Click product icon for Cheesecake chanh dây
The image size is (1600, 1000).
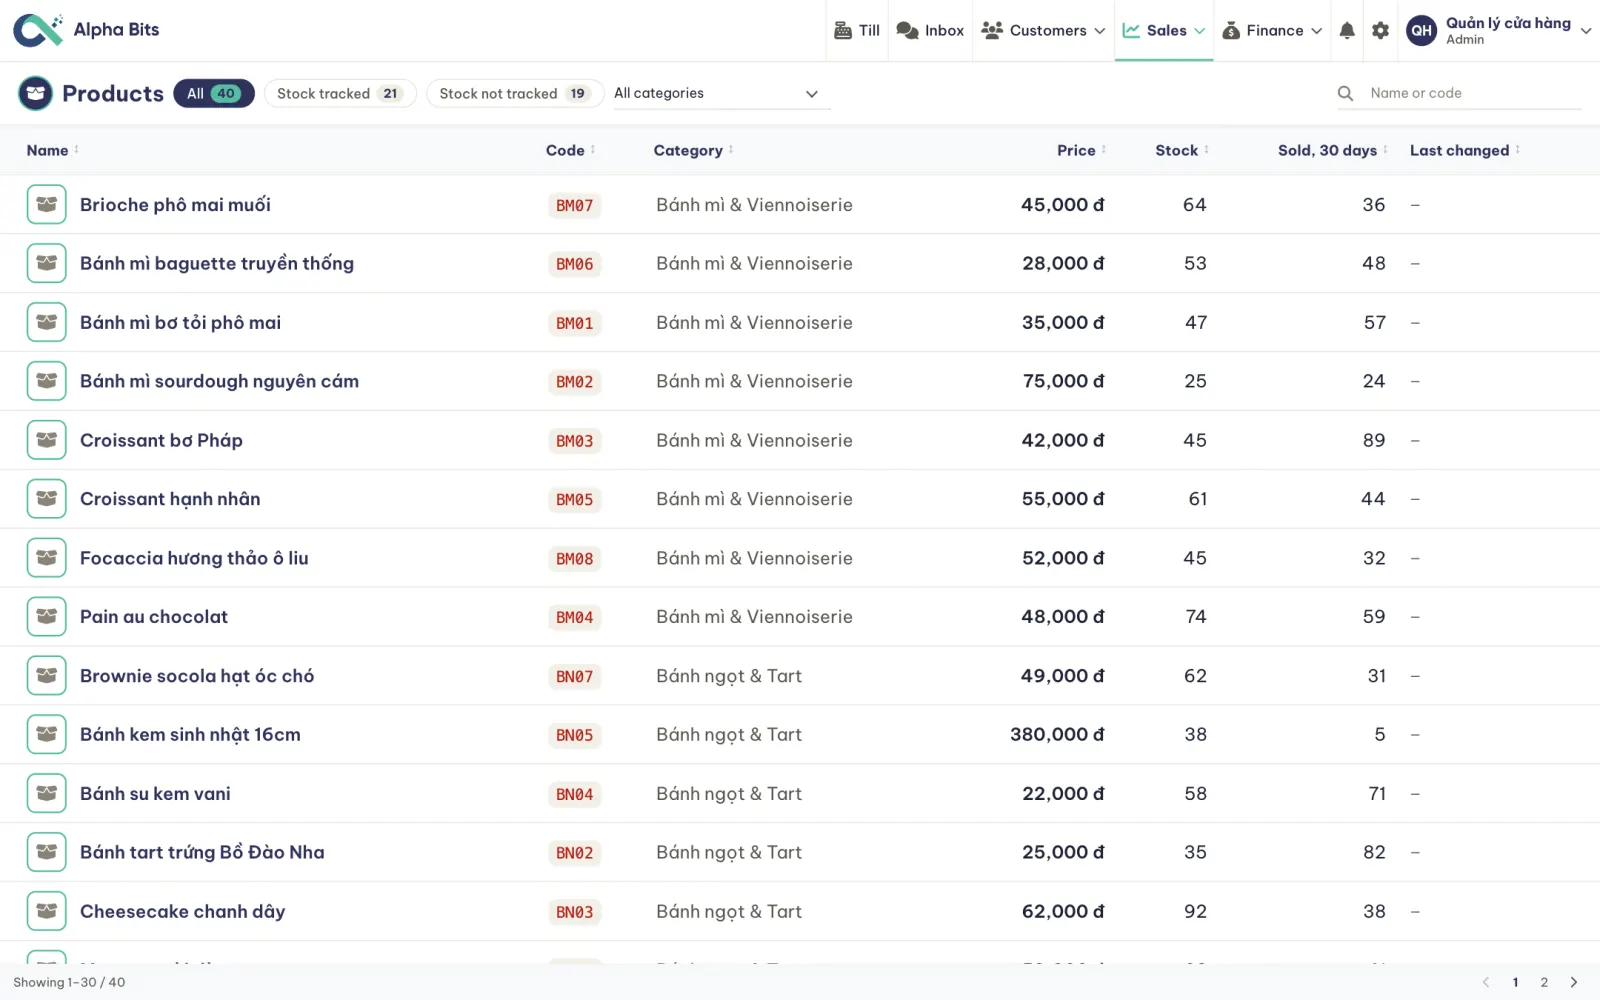(x=46, y=911)
